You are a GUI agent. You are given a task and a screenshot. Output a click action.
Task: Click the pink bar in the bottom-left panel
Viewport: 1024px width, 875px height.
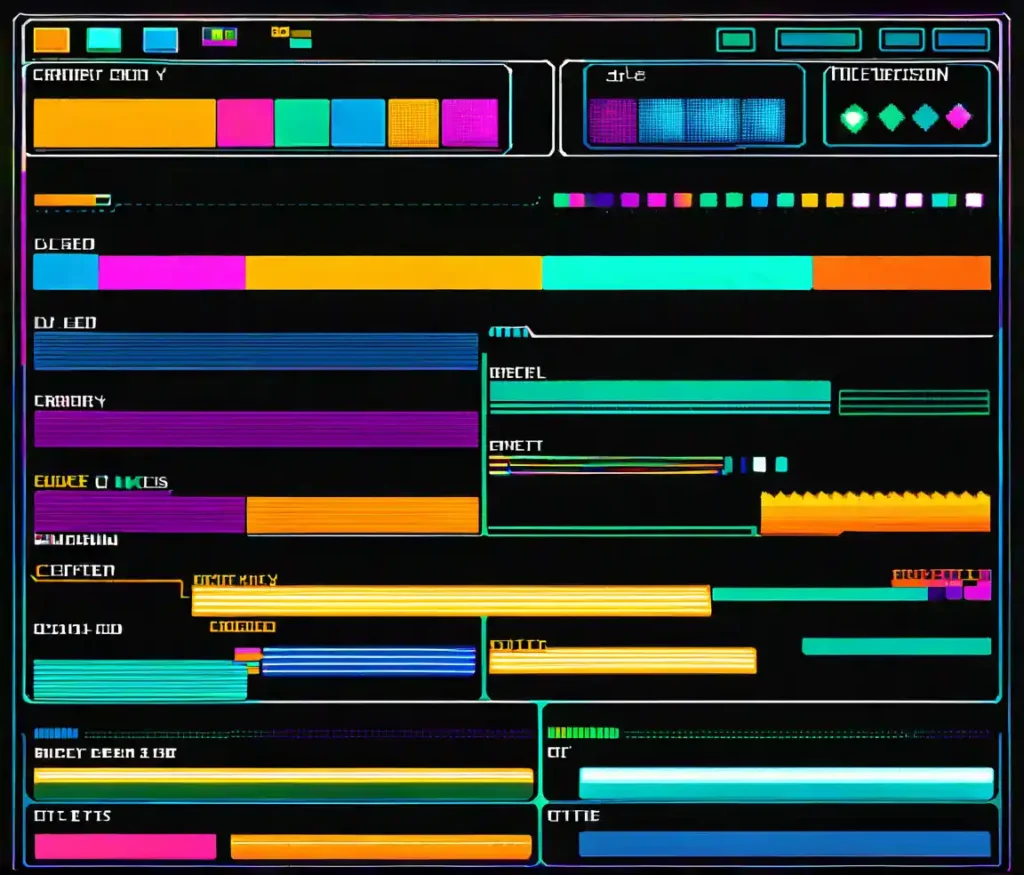coord(125,846)
